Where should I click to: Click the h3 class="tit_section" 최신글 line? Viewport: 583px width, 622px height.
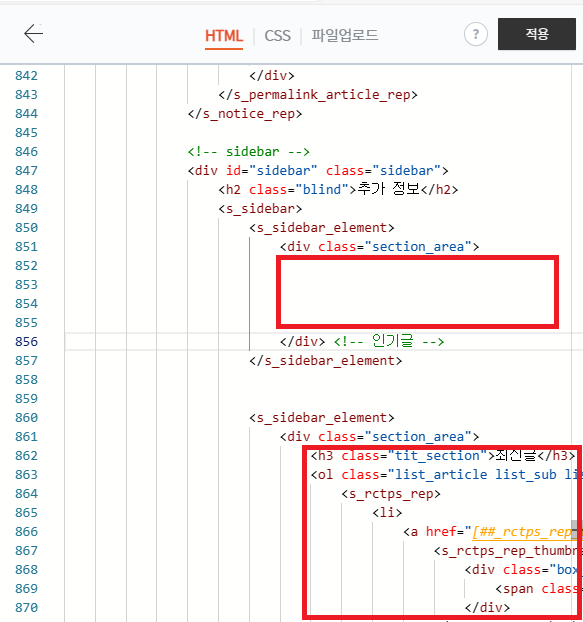click(443, 456)
